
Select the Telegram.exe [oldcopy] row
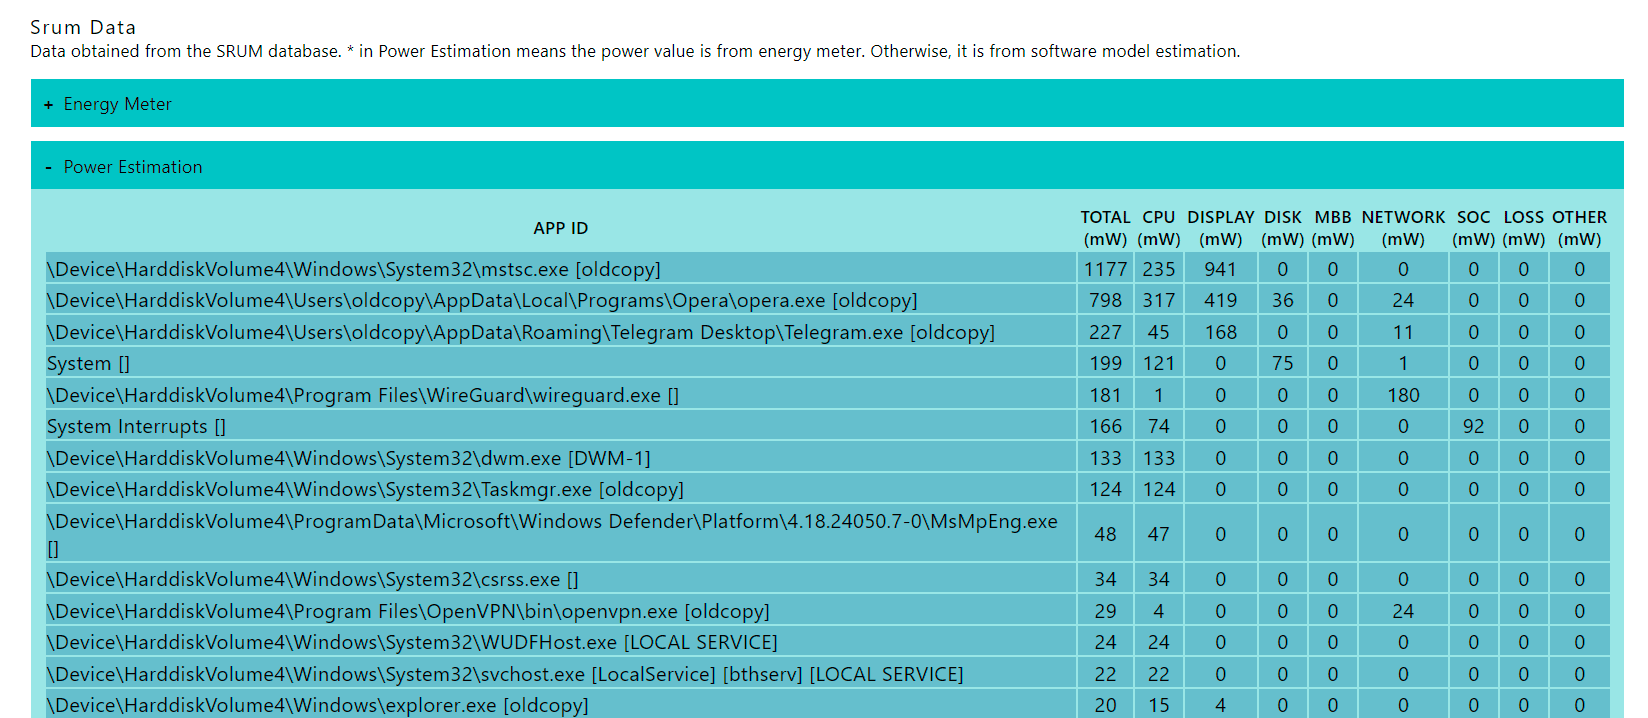(x=828, y=332)
